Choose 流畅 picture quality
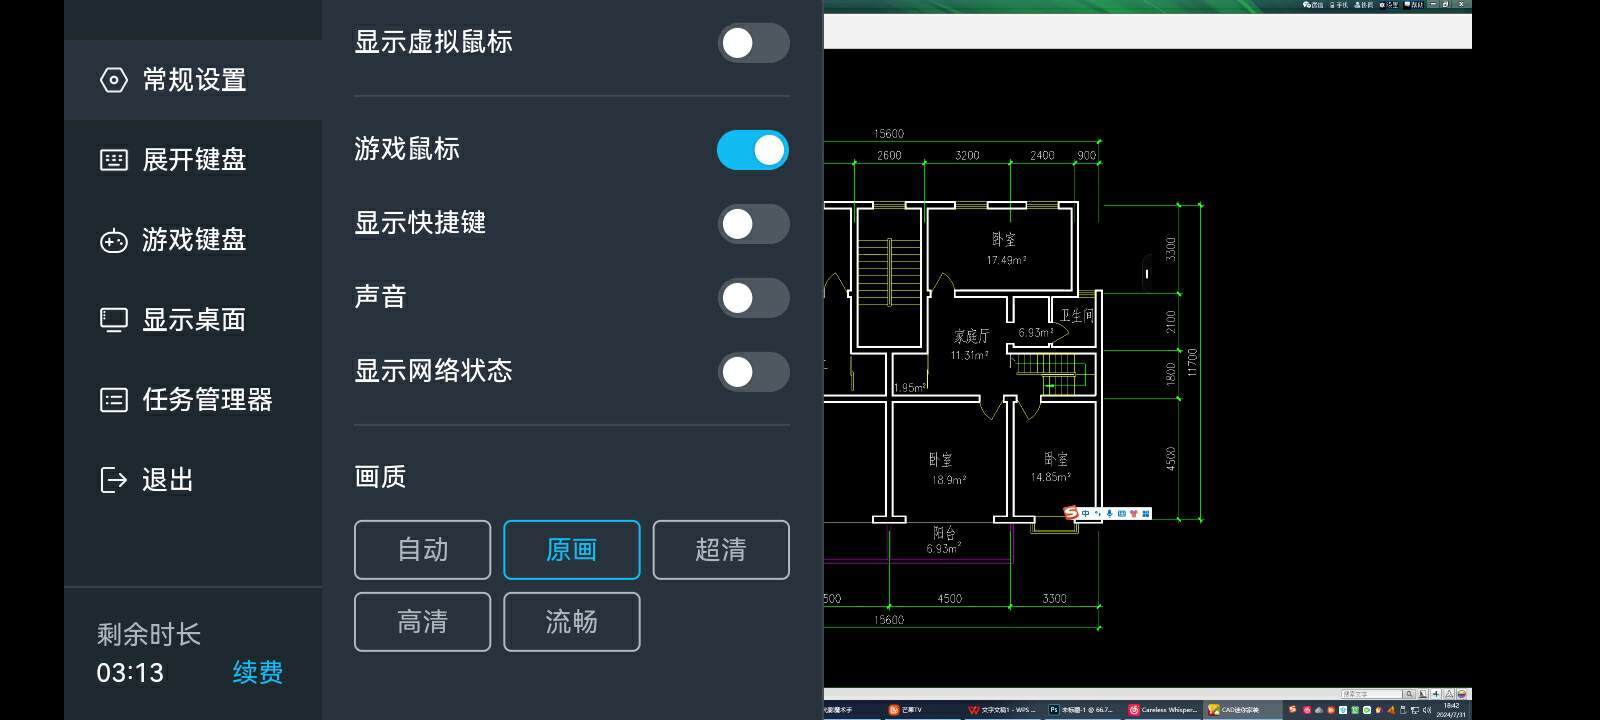 point(571,622)
